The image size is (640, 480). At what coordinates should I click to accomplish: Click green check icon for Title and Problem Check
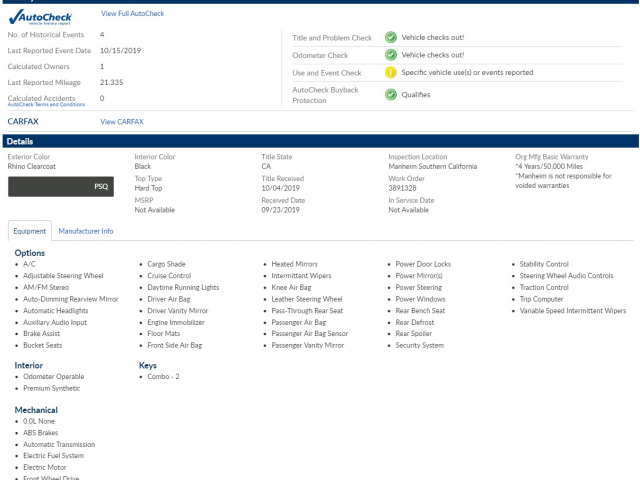pyautogui.click(x=391, y=38)
